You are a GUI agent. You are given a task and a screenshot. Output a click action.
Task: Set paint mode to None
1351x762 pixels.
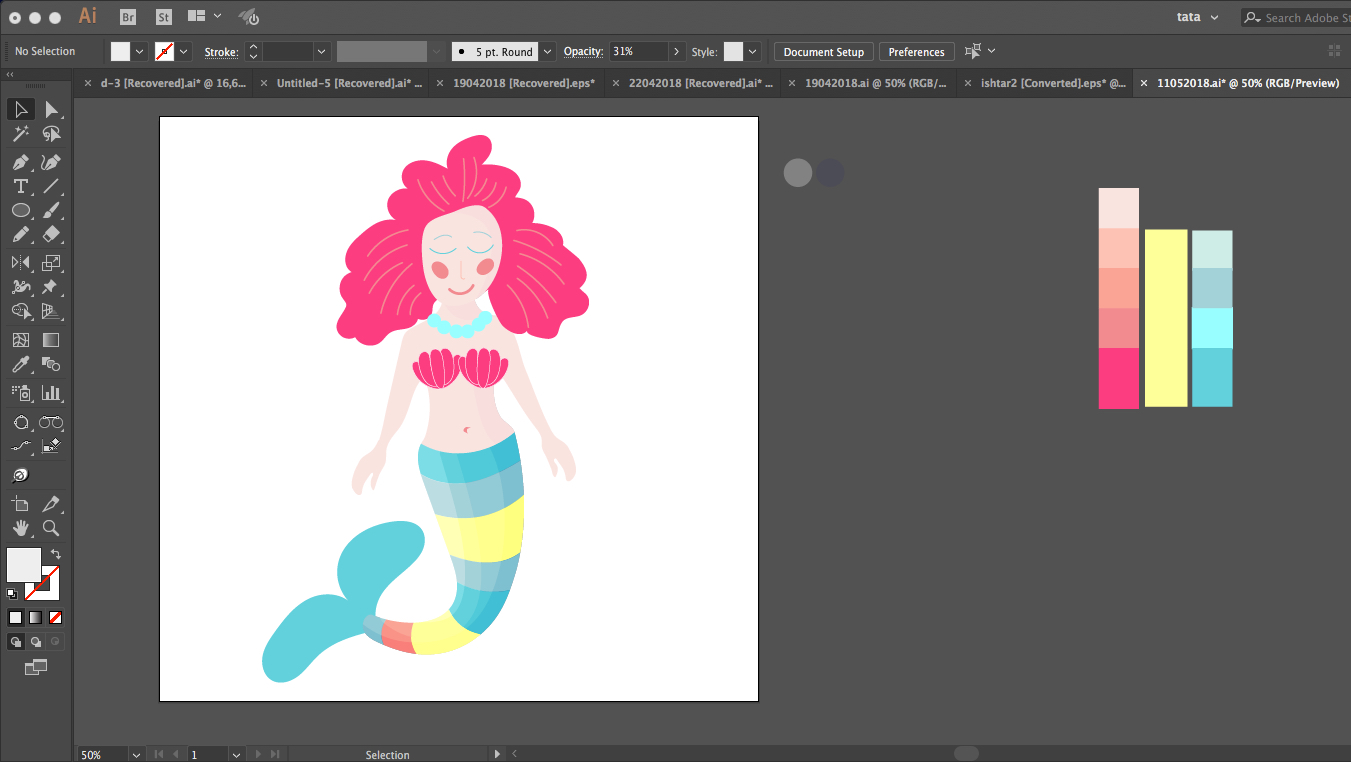tap(56, 617)
